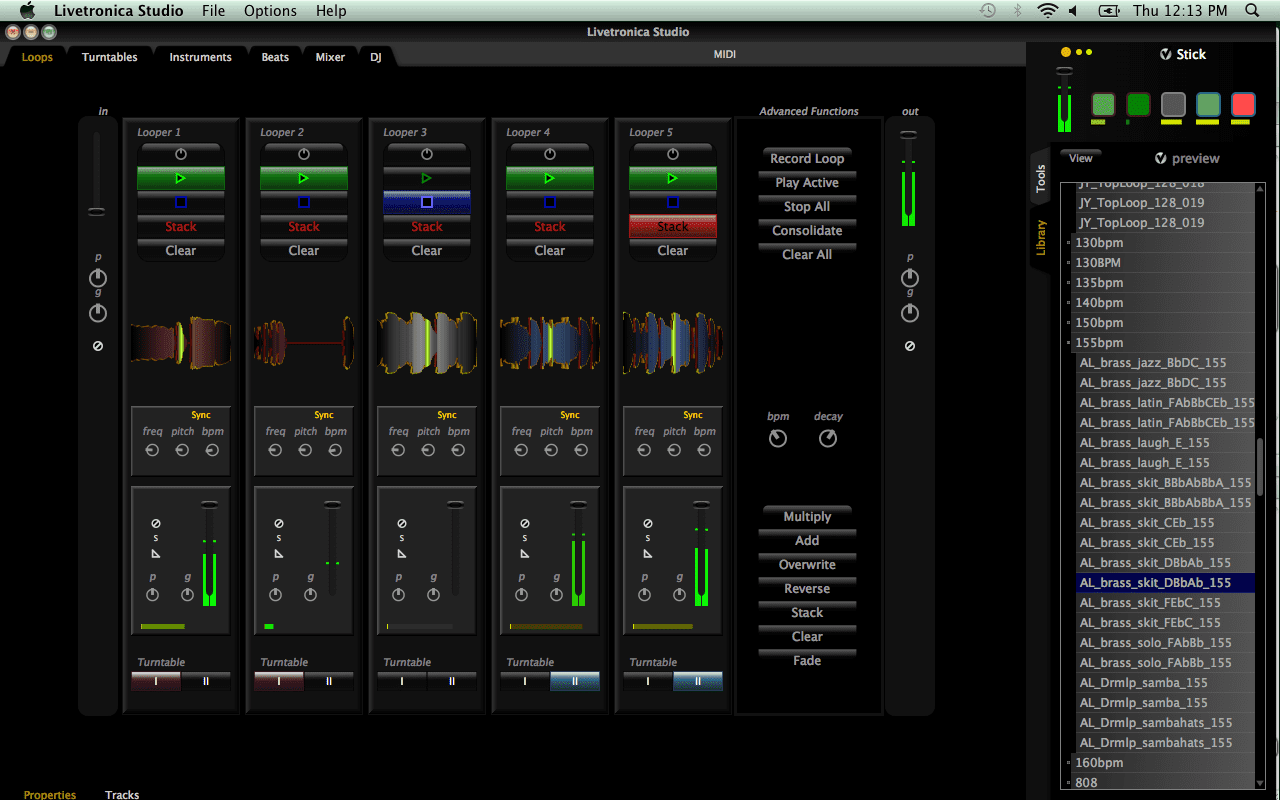The image size is (1280, 800).
Task: Click the mute icon in Looper 4 mixer
Action: click(525, 524)
